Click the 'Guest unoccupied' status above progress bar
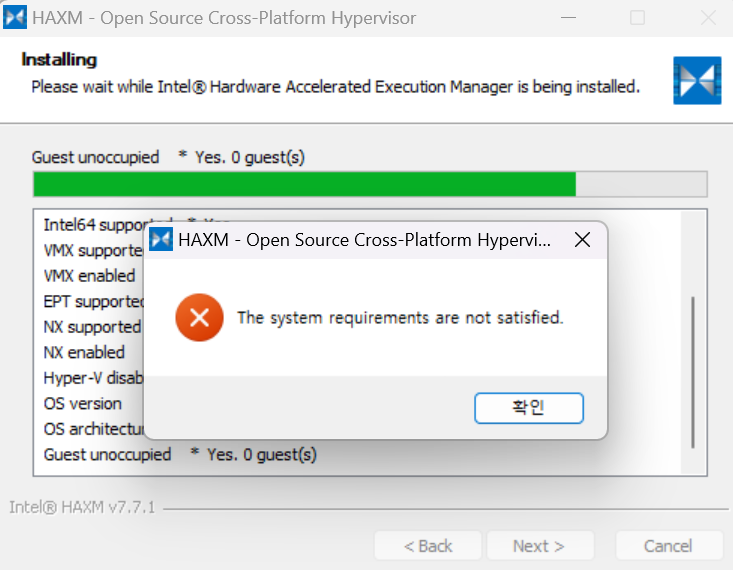 pos(168,157)
